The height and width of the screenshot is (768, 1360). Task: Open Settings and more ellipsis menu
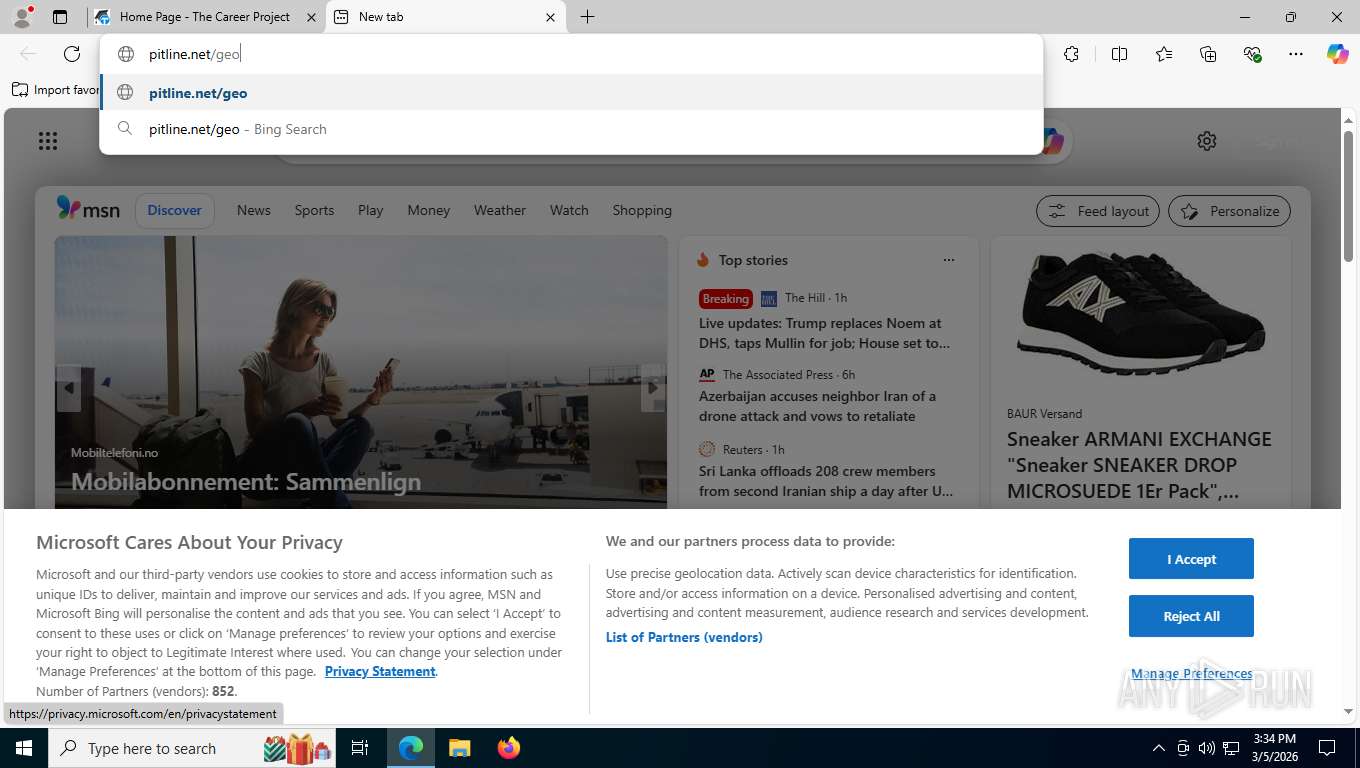pyautogui.click(x=1296, y=54)
